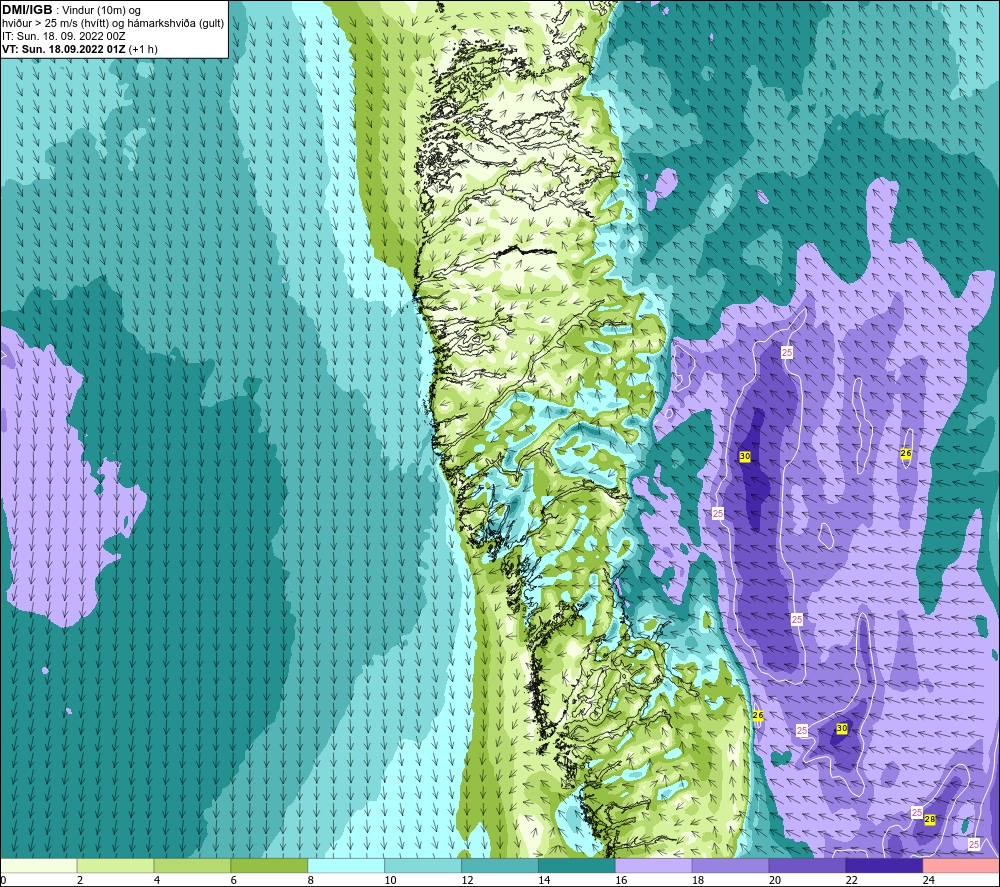
Task: Select the "Vindur (10m) og" text
Action: [x=101, y=10]
